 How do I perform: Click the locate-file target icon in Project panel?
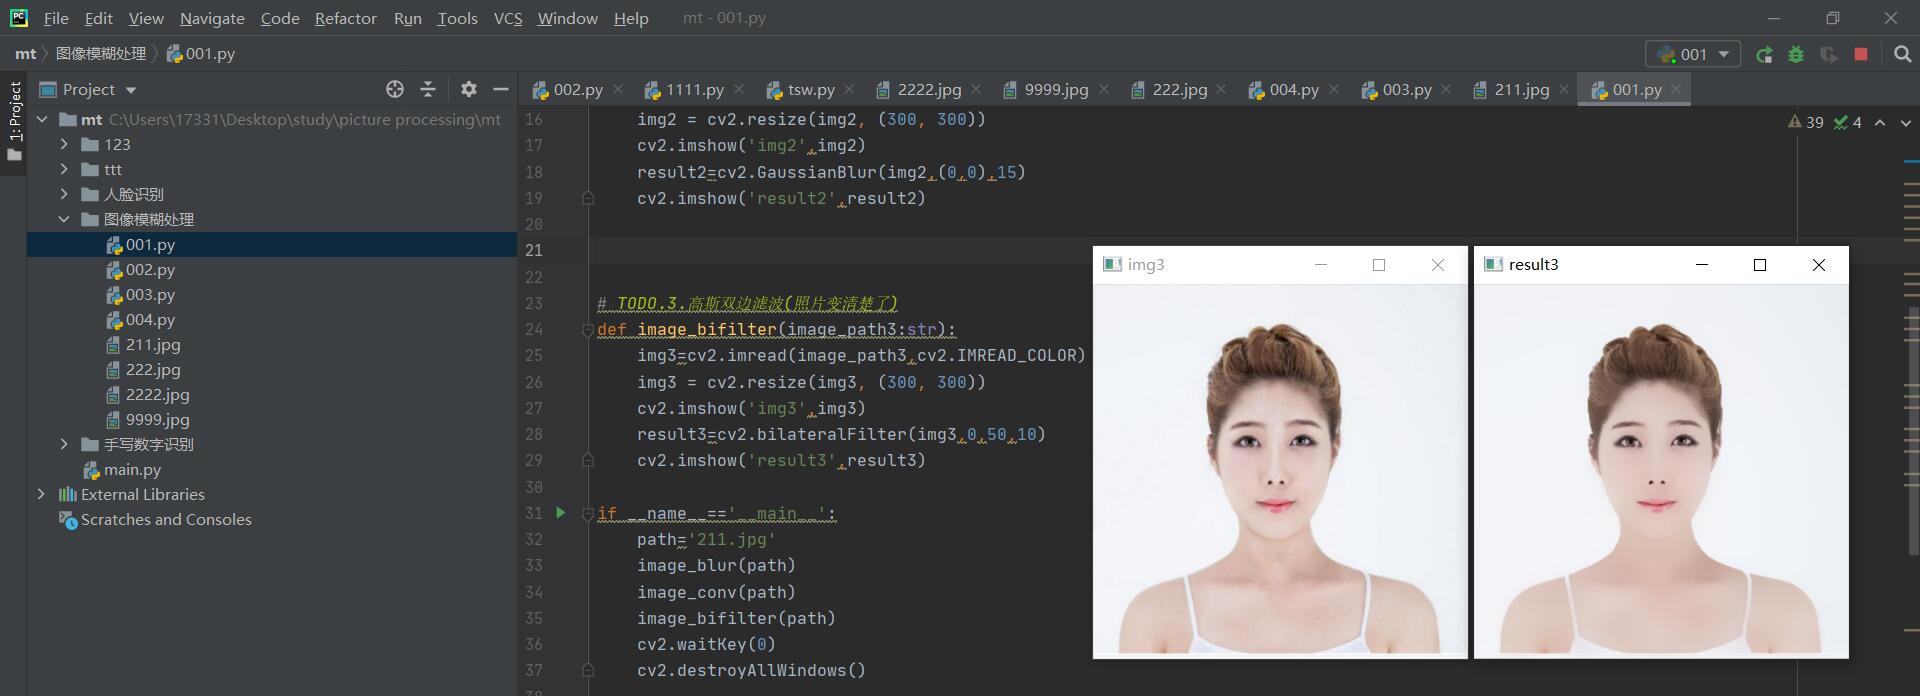click(x=395, y=89)
